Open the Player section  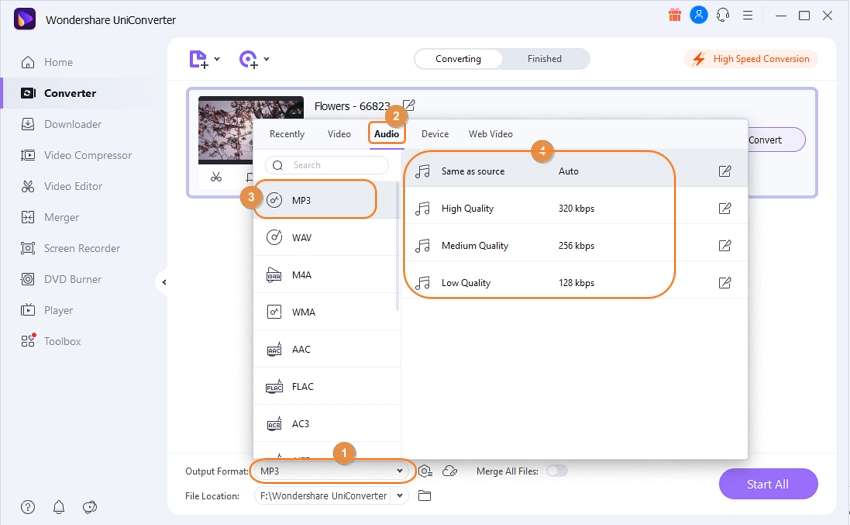[47, 310]
